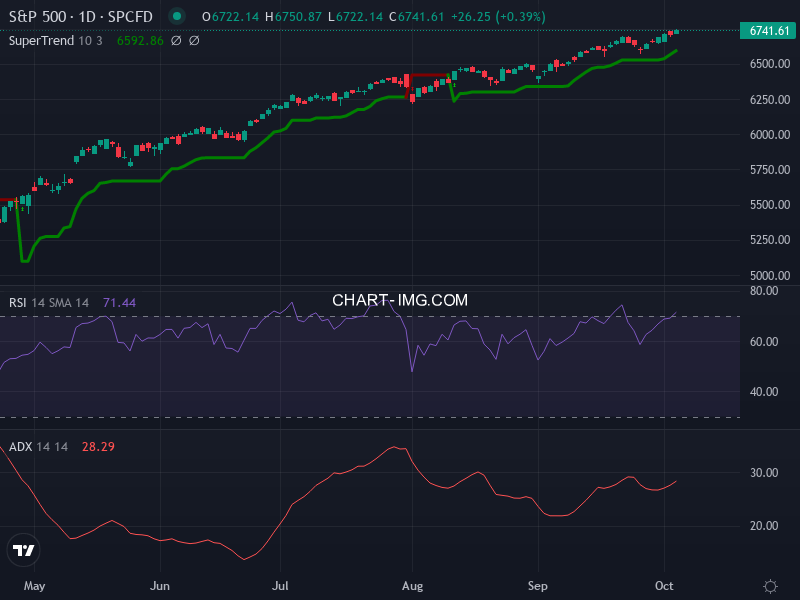Select the ADX 14 14 indicator label
This screenshot has width=800, height=600.
click(x=38, y=446)
